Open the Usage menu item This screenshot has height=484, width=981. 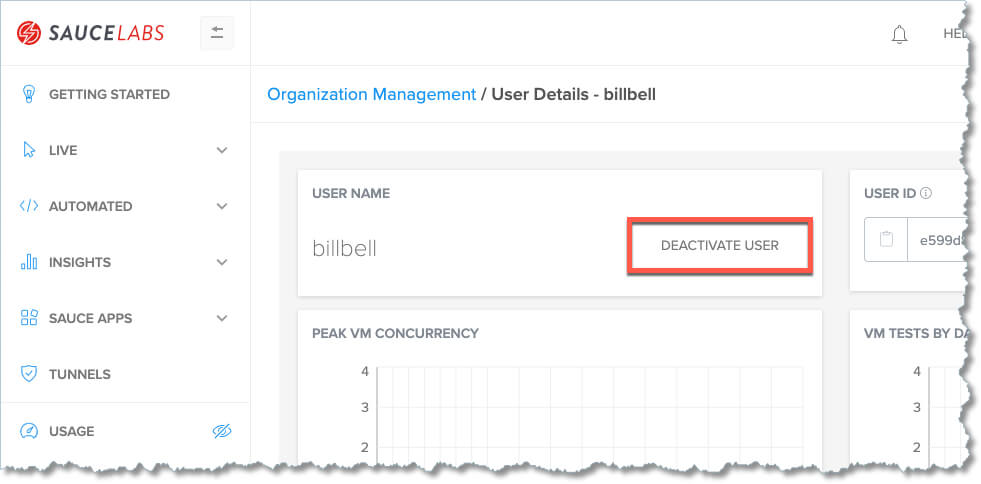tap(72, 431)
